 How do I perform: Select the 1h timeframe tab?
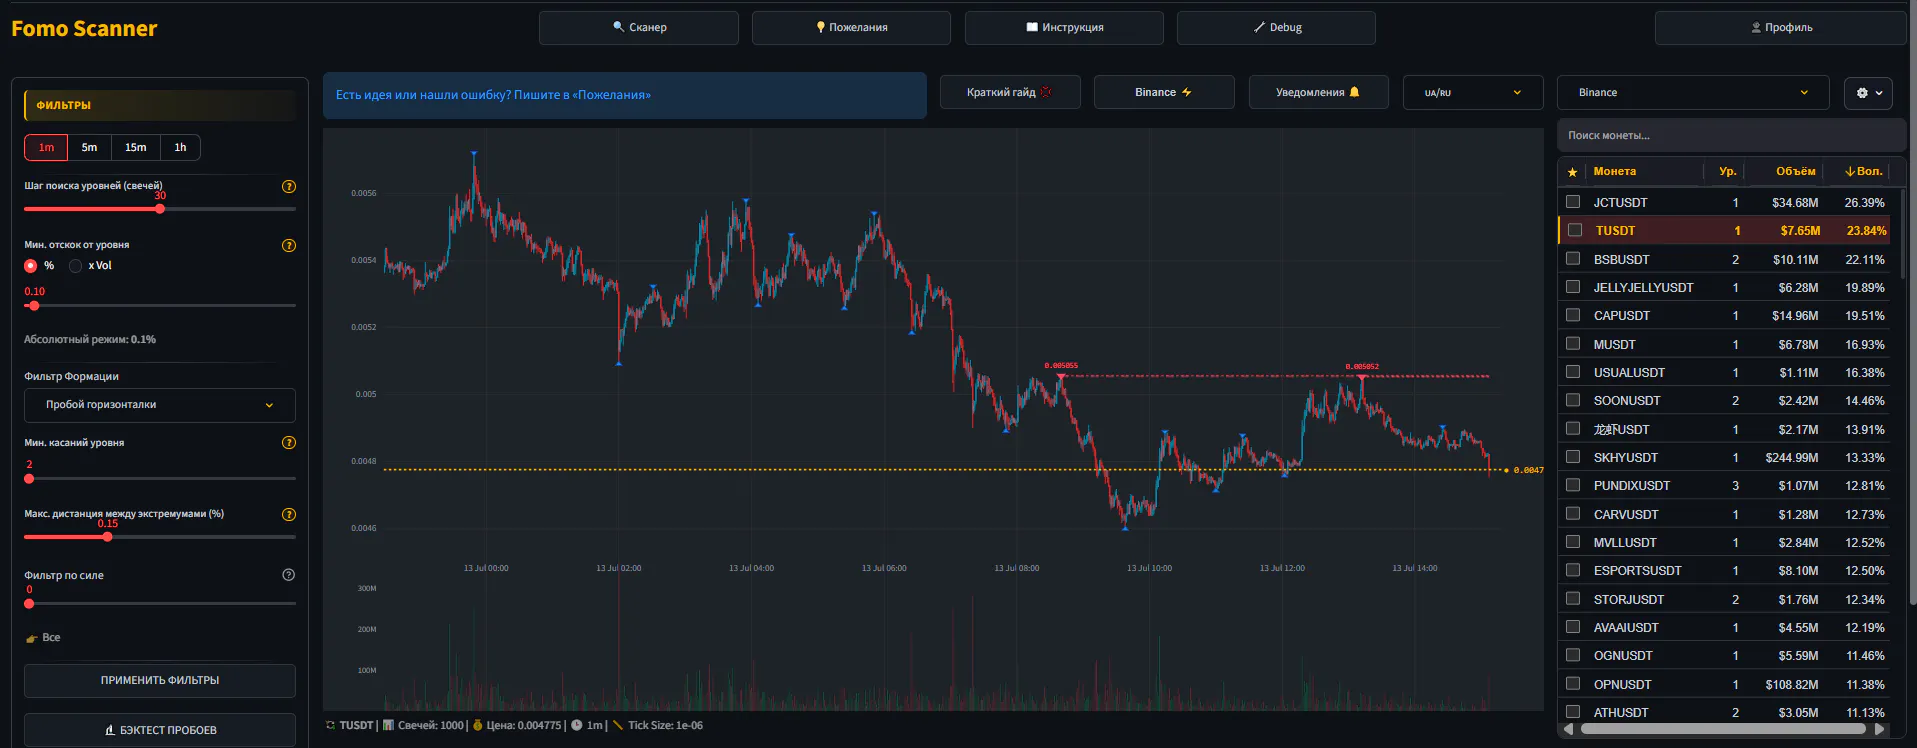point(180,148)
